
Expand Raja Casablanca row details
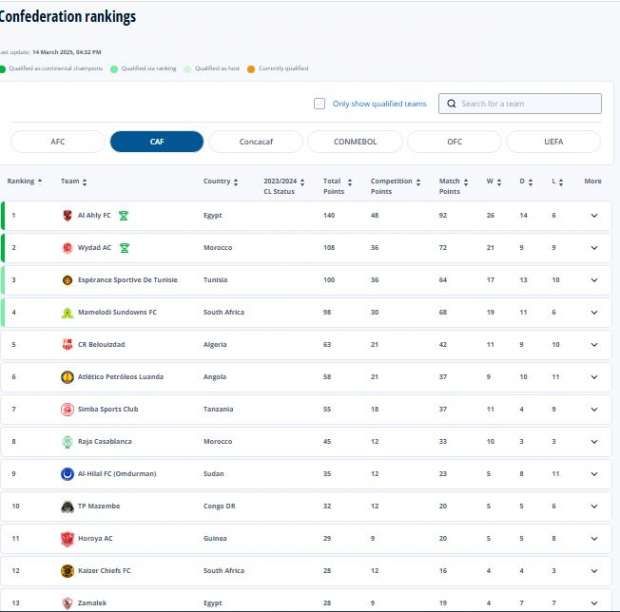[594, 442]
